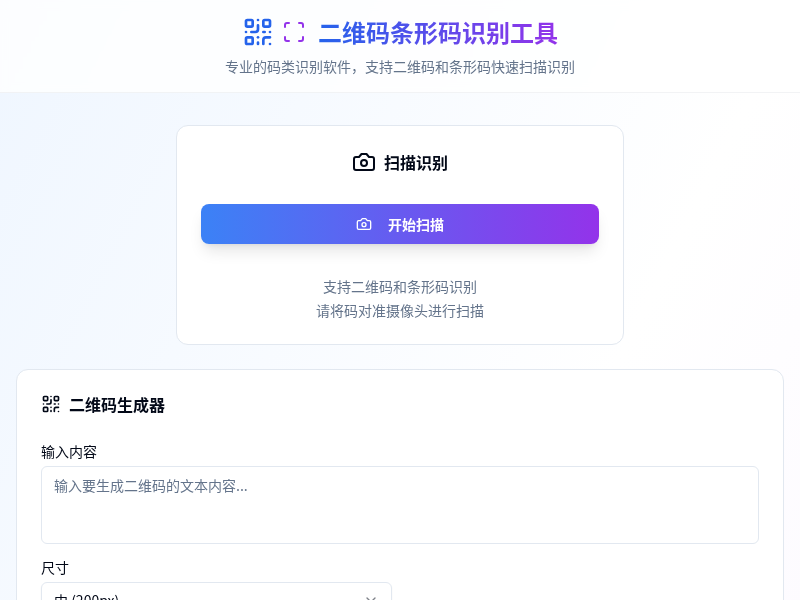The image size is (800, 600).
Task: Click the hint 请将码对准摄像头进行扫描
Action: click(400, 311)
